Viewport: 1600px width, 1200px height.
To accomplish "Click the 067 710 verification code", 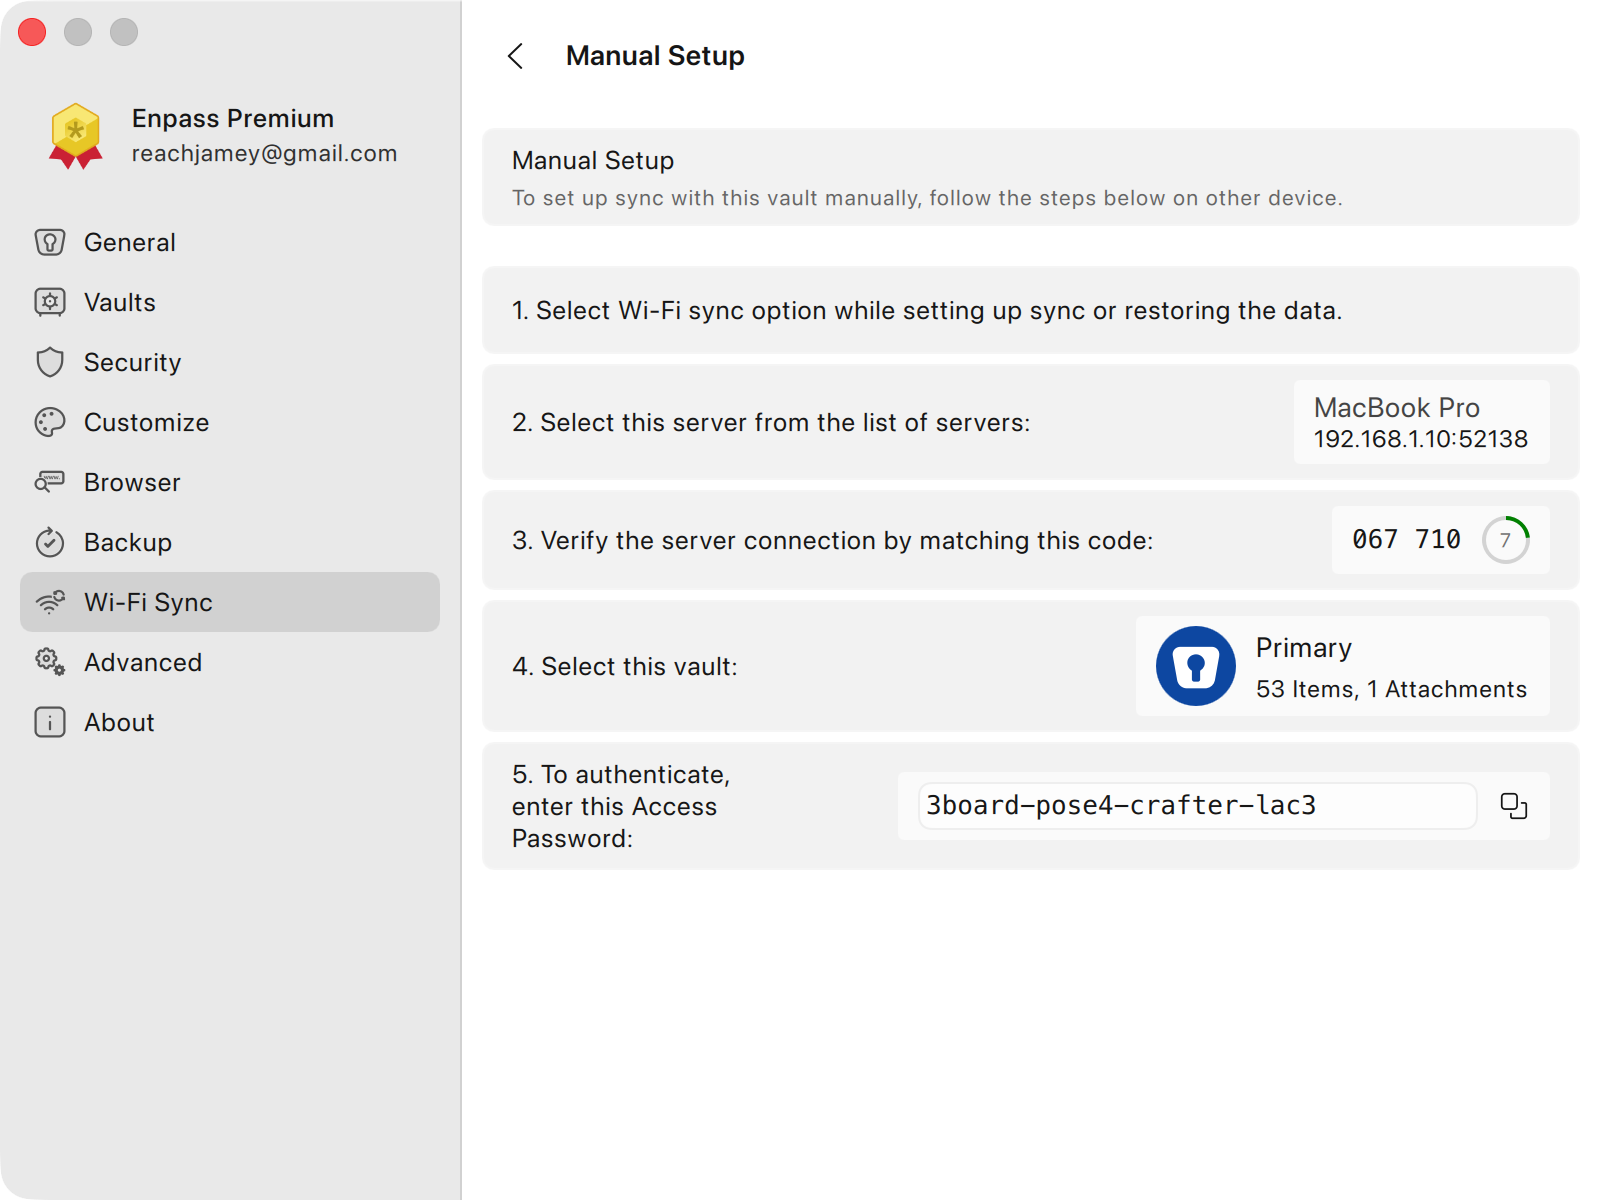I will (x=1406, y=540).
